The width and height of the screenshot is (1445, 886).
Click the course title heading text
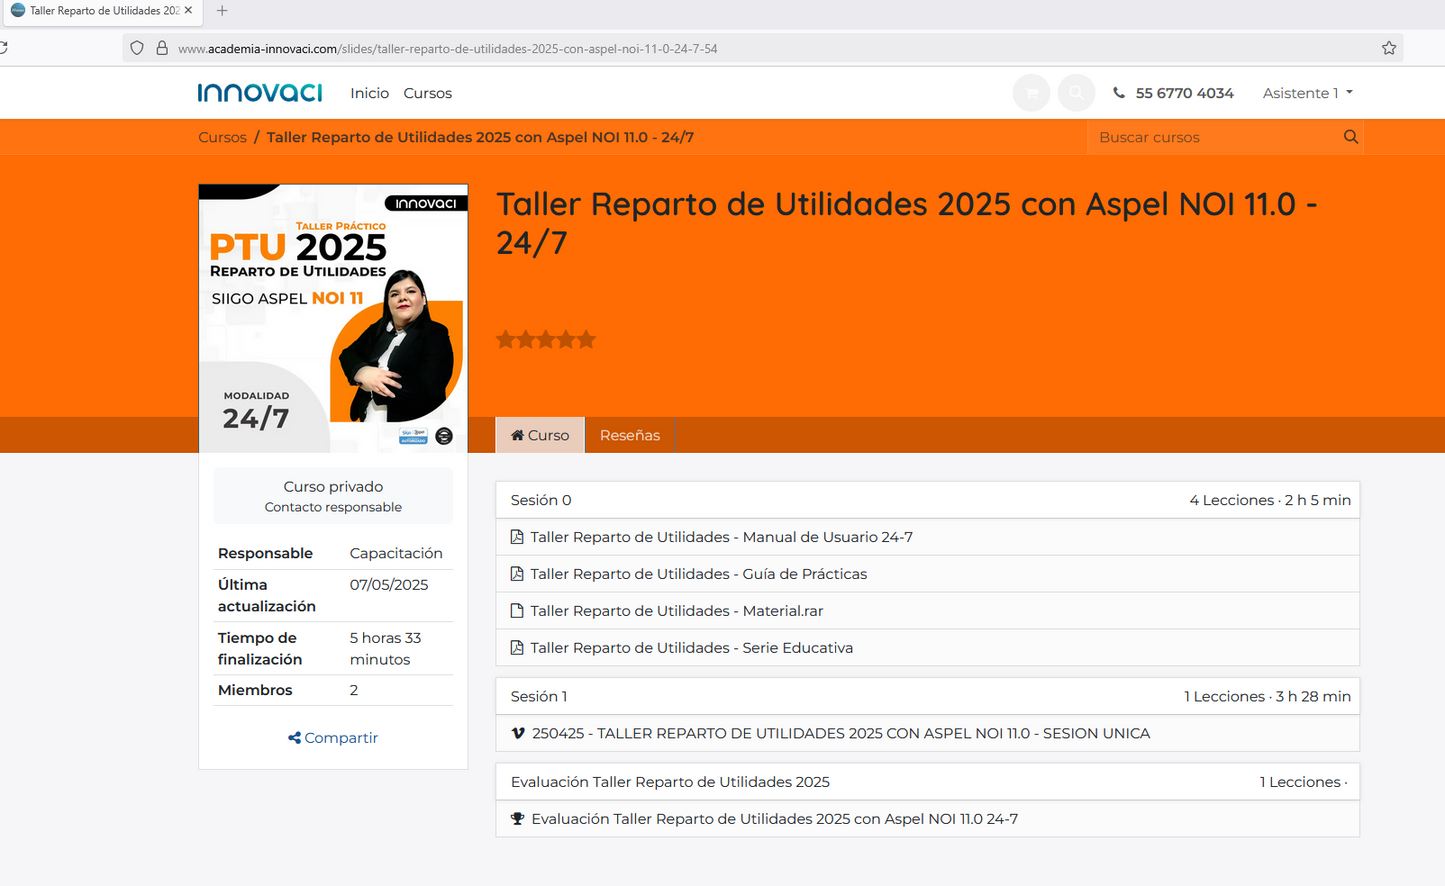[x=906, y=223]
